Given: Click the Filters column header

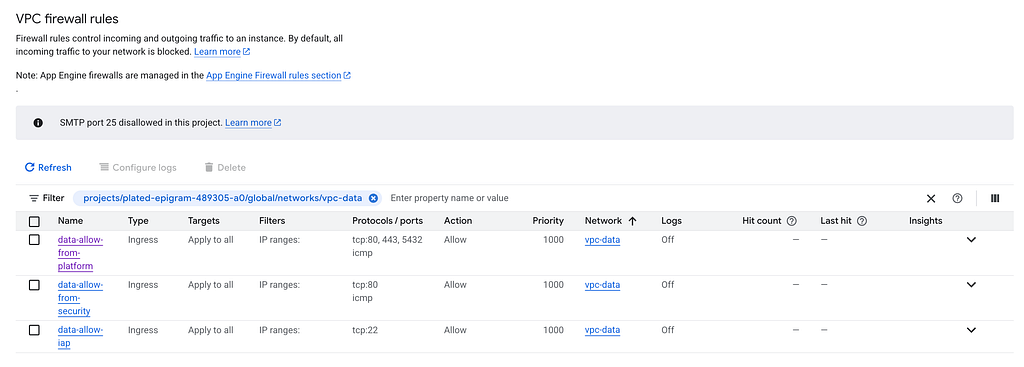Looking at the screenshot, I should (x=272, y=221).
